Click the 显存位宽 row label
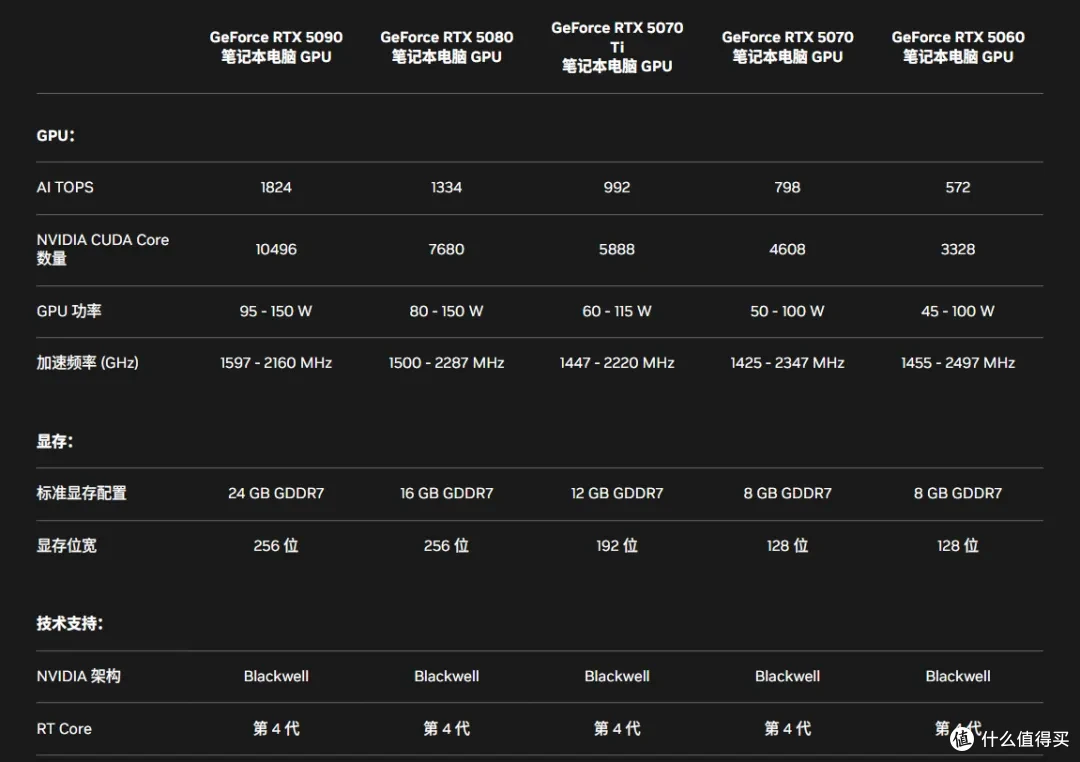 pyautogui.click(x=67, y=546)
